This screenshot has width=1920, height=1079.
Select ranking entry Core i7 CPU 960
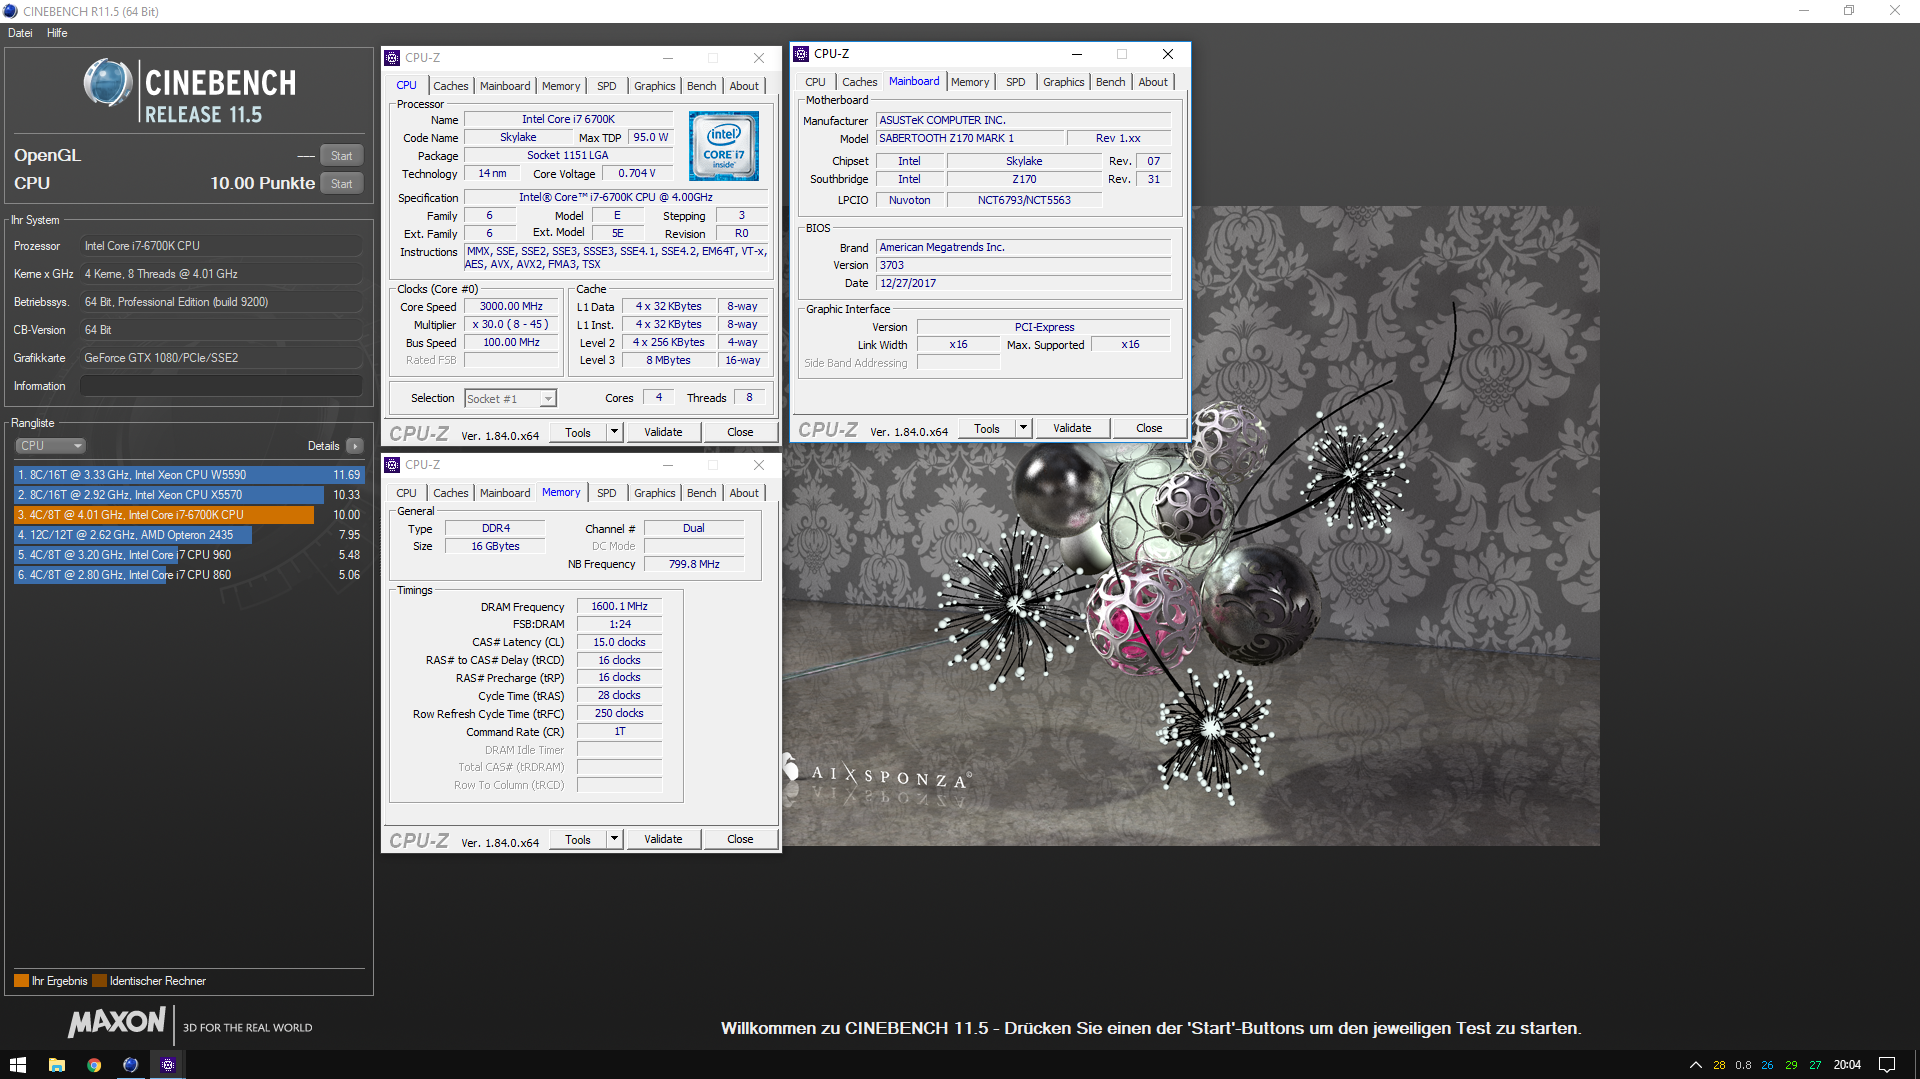[x=188, y=555]
